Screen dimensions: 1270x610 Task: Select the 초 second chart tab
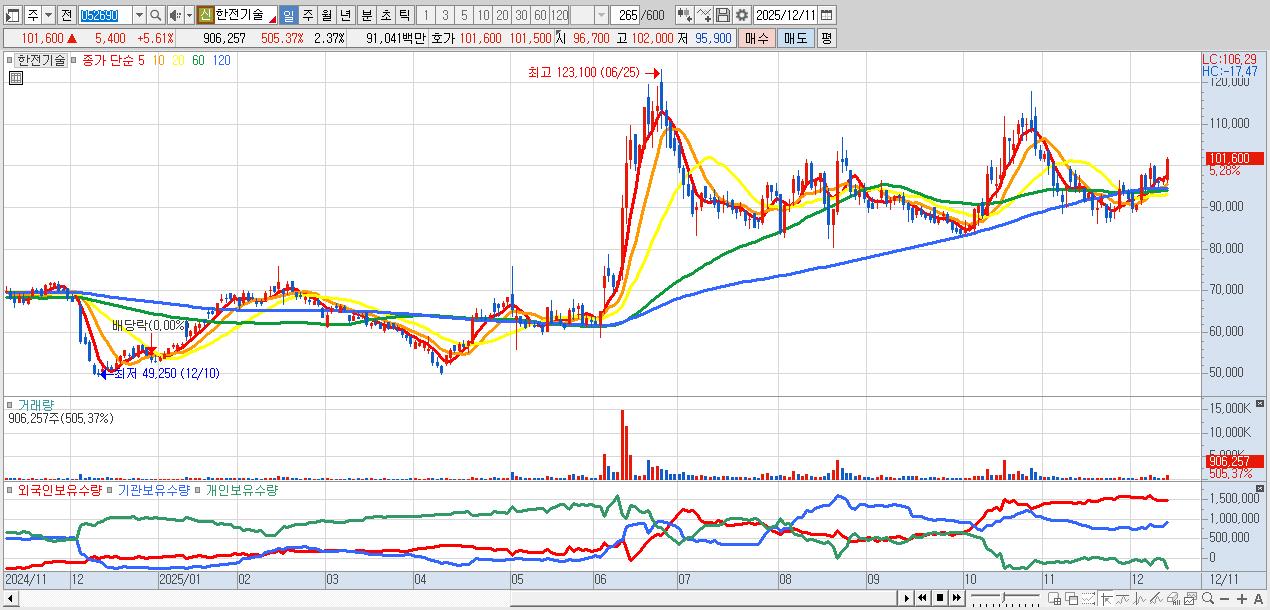click(x=385, y=15)
